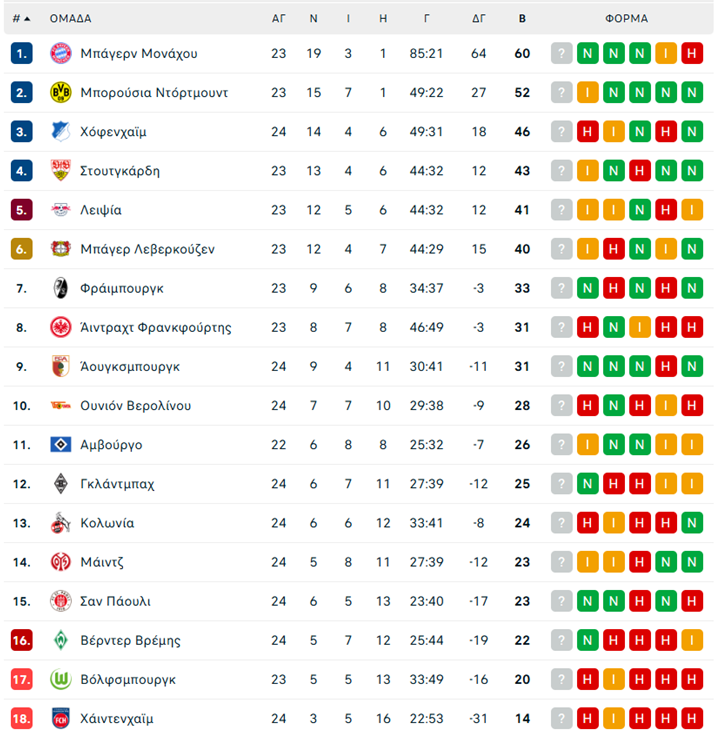Click the Borussia Dortmund club logo
Viewport: 722px width, 735px height.
[61, 92]
